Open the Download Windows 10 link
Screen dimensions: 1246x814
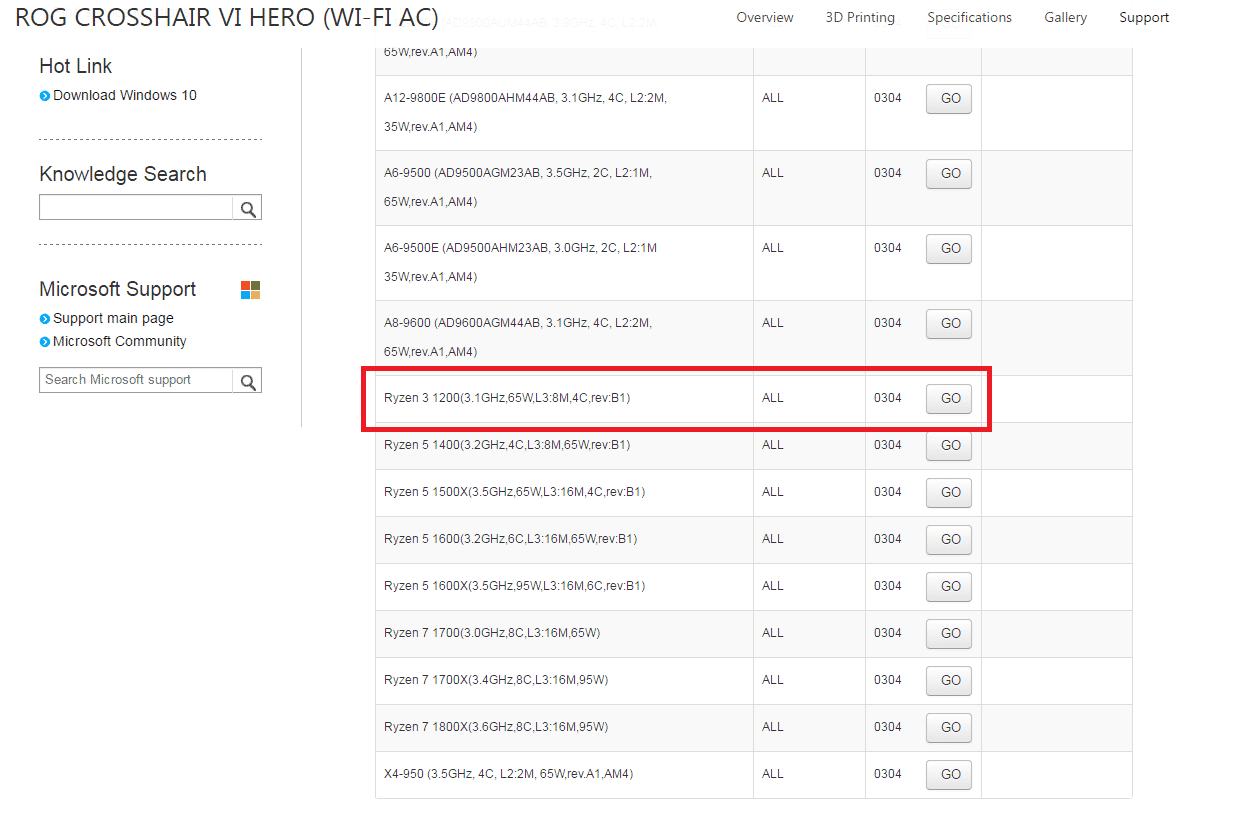point(125,95)
